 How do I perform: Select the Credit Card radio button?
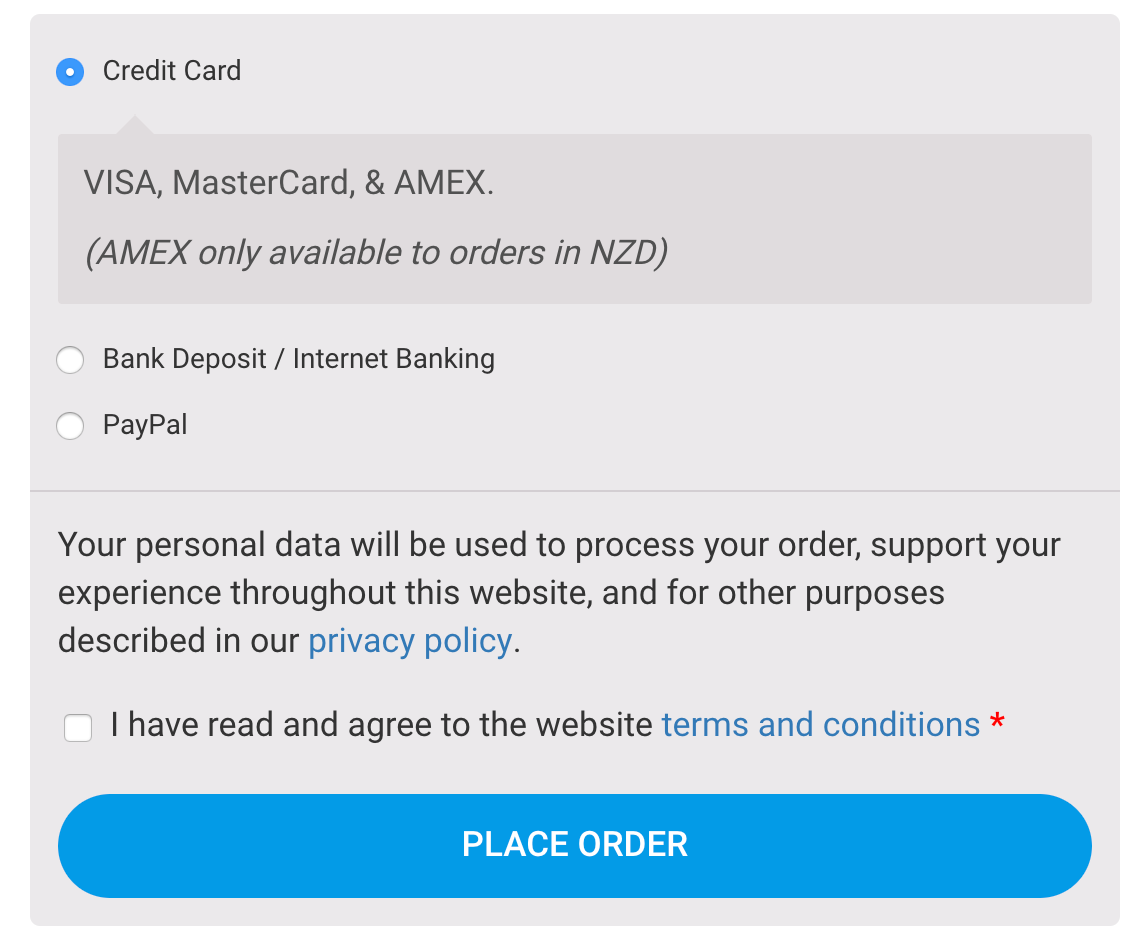click(x=70, y=72)
